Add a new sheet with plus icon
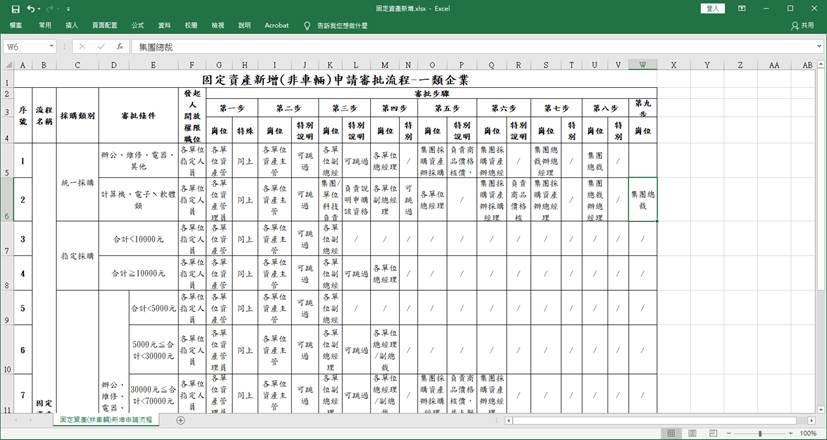The height and width of the screenshot is (440, 827). point(180,420)
